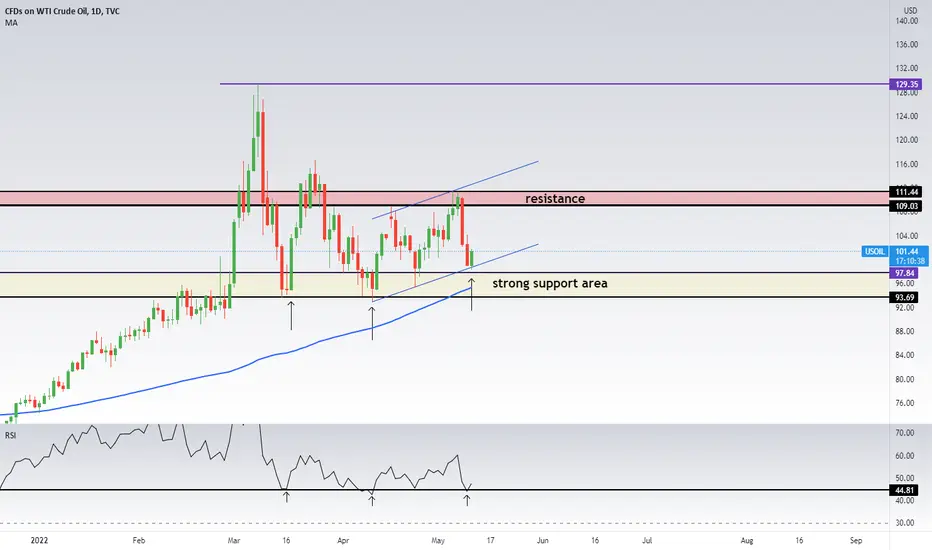Click the May label on the time axis
Image resolution: width=932 pixels, height=550 pixels.
click(x=438, y=540)
